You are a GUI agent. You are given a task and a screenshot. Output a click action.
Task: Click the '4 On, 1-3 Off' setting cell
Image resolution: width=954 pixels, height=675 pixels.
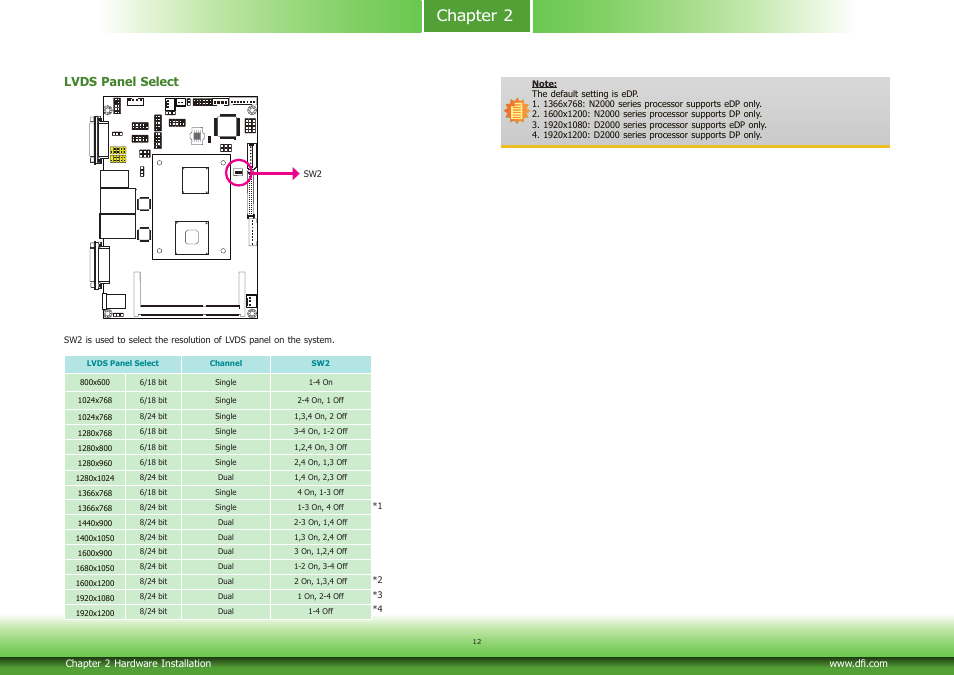point(321,492)
